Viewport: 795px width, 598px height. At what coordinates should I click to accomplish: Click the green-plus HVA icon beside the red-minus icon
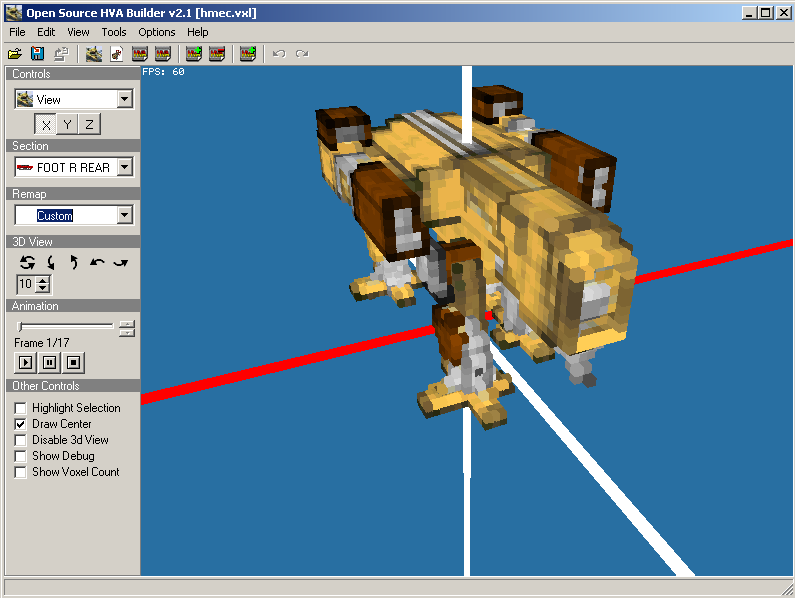click(194, 53)
